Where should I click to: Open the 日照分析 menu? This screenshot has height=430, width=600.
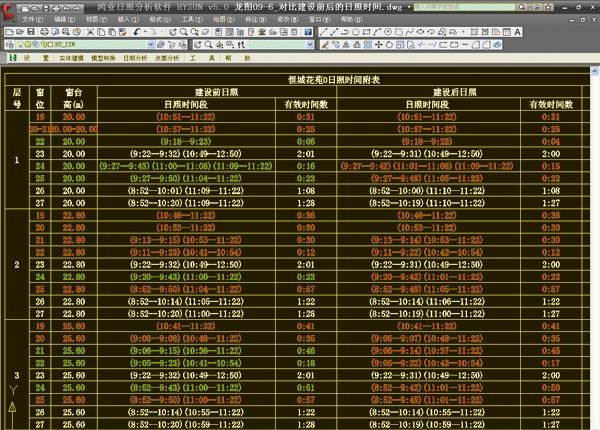[x=135, y=58]
